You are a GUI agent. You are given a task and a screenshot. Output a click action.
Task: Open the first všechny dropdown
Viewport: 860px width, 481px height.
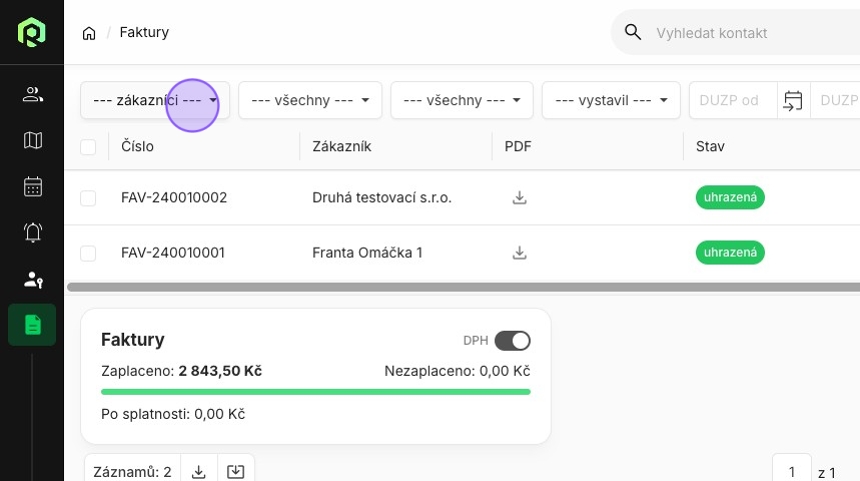(310, 100)
